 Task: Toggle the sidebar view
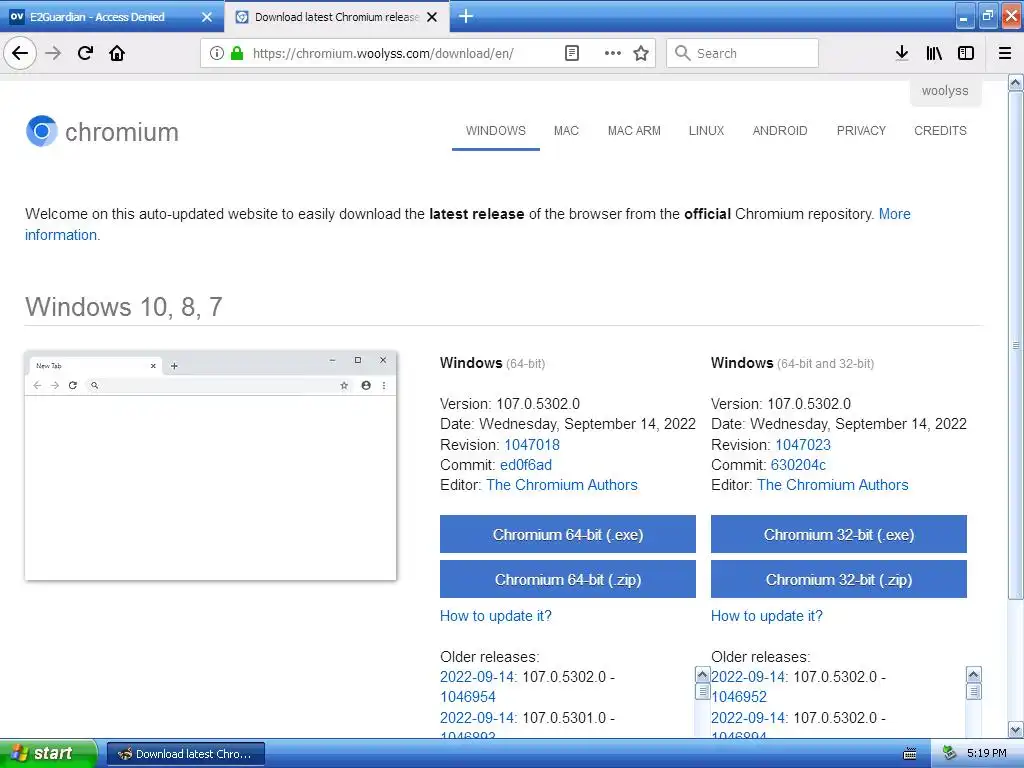pyautogui.click(x=966, y=53)
